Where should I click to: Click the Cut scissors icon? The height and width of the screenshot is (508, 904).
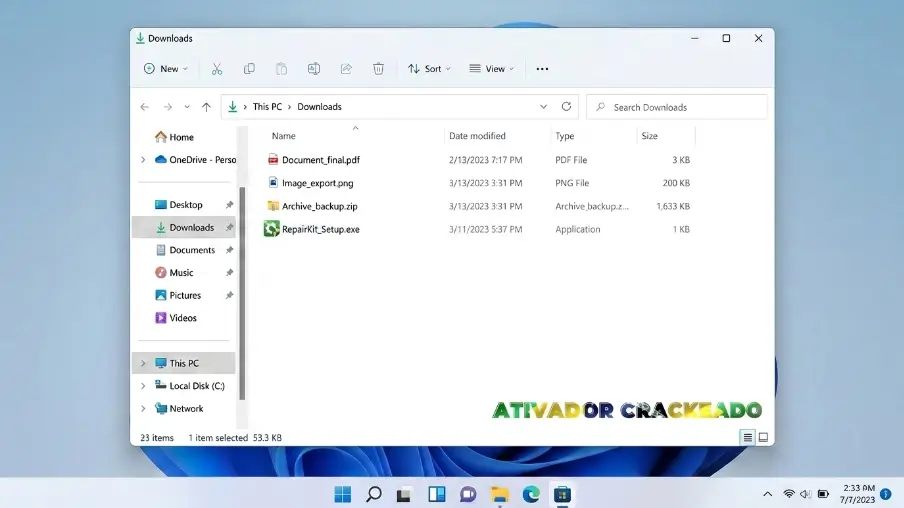217,69
